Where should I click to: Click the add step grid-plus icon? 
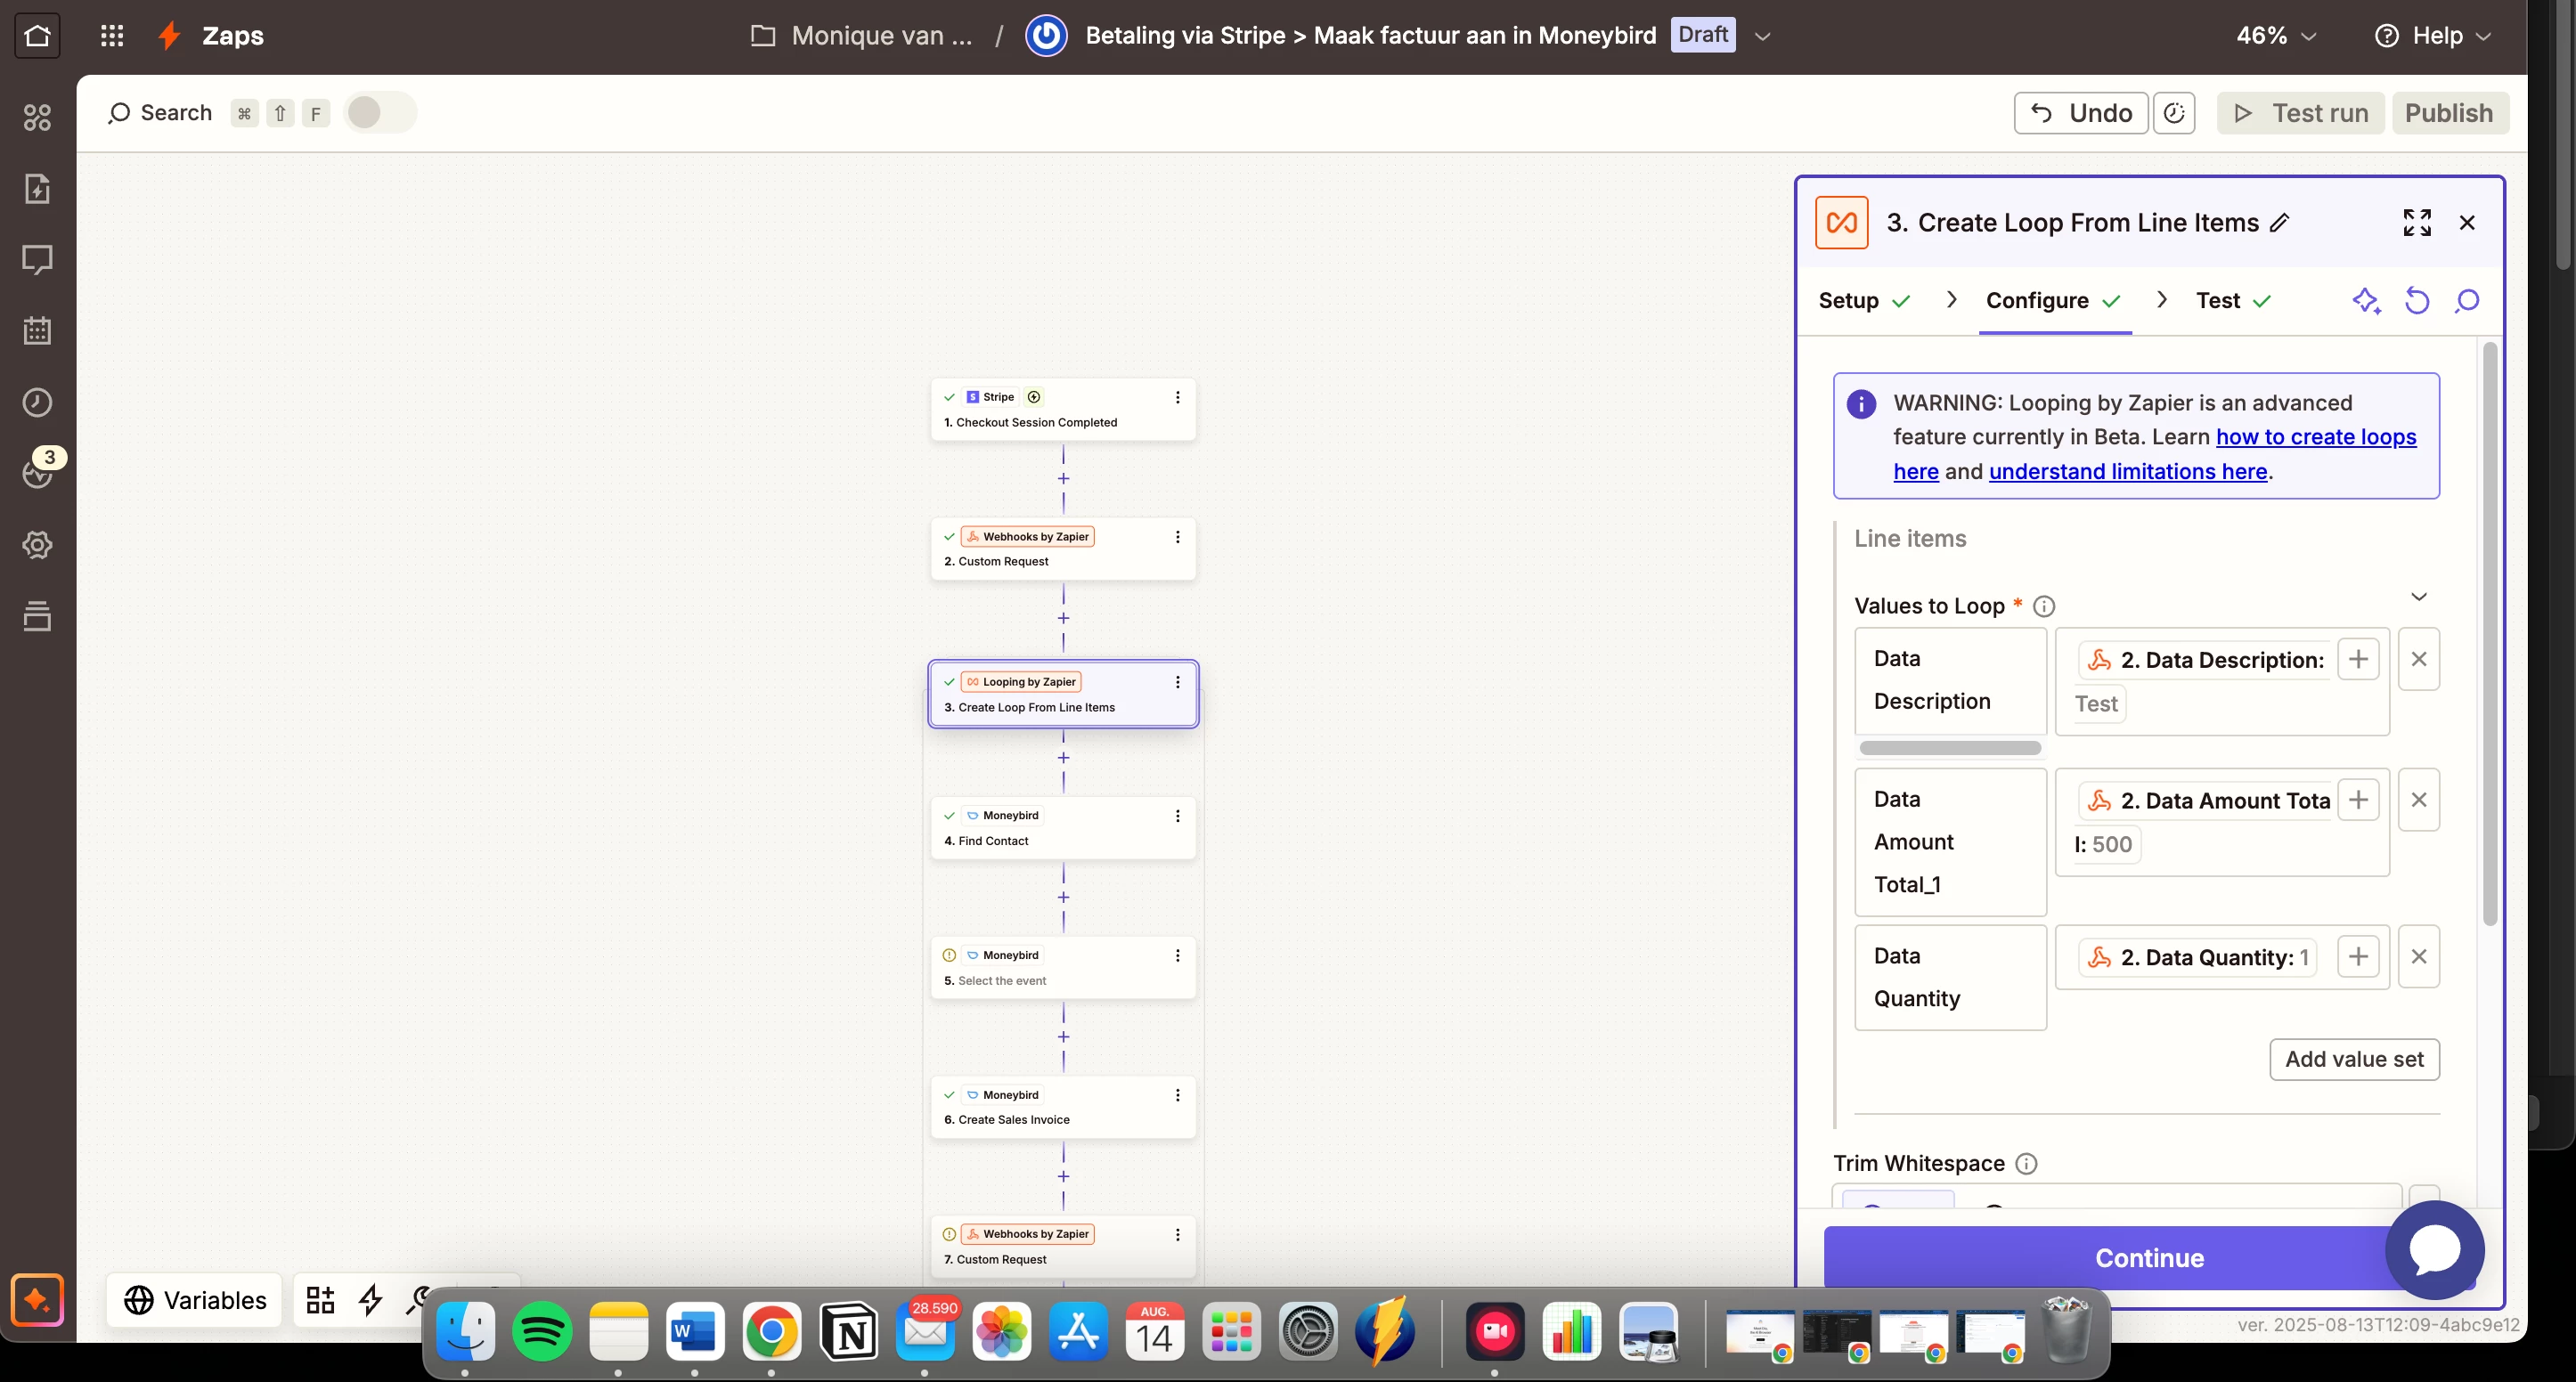320,1300
